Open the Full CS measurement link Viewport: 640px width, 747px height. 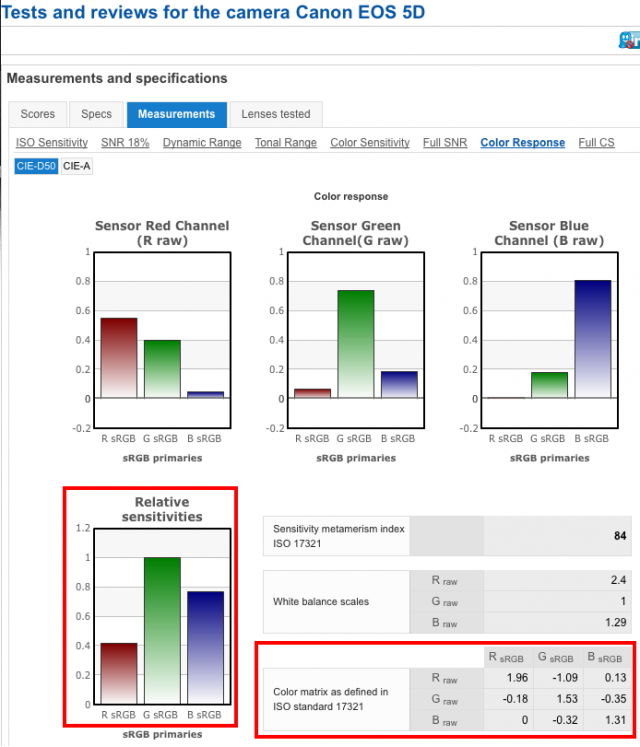click(x=597, y=142)
